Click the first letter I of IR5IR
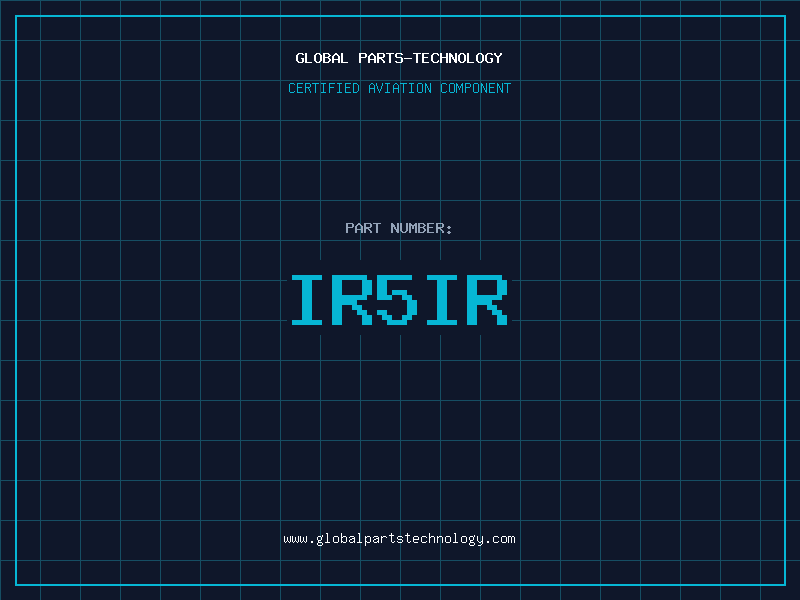 [x=308, y=300]
